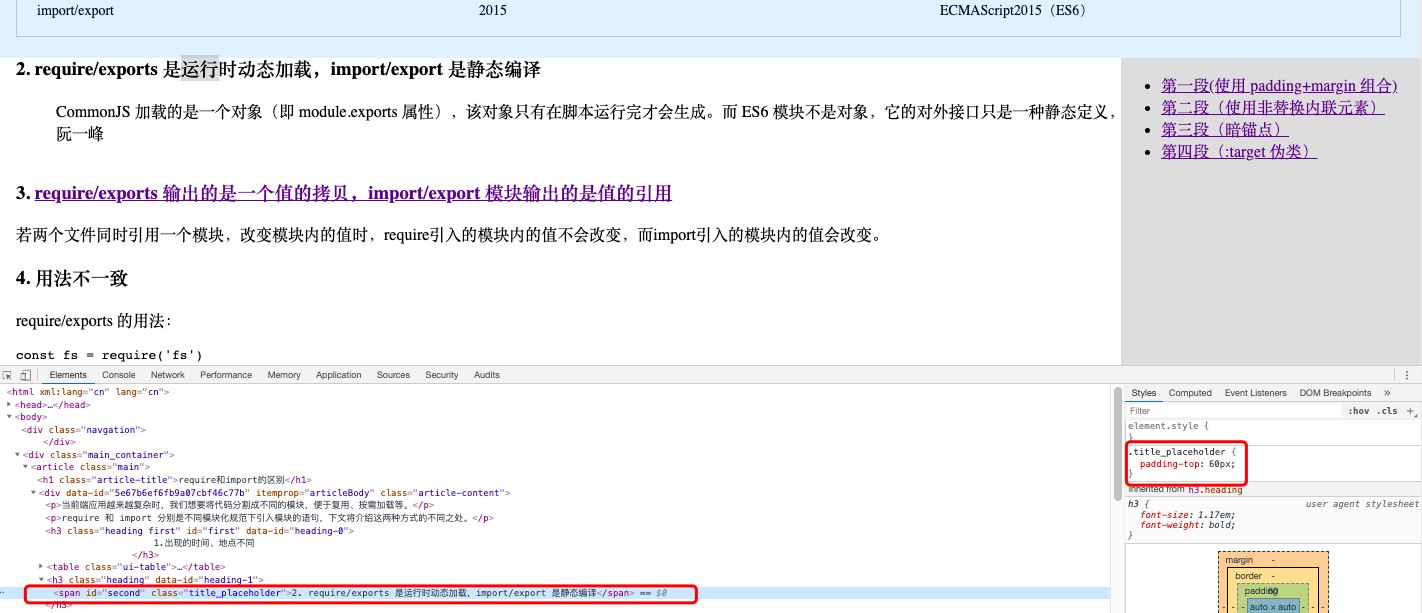Open the Console tab
This screenshot has width=1422, height=613.
[x=119, y=375]
